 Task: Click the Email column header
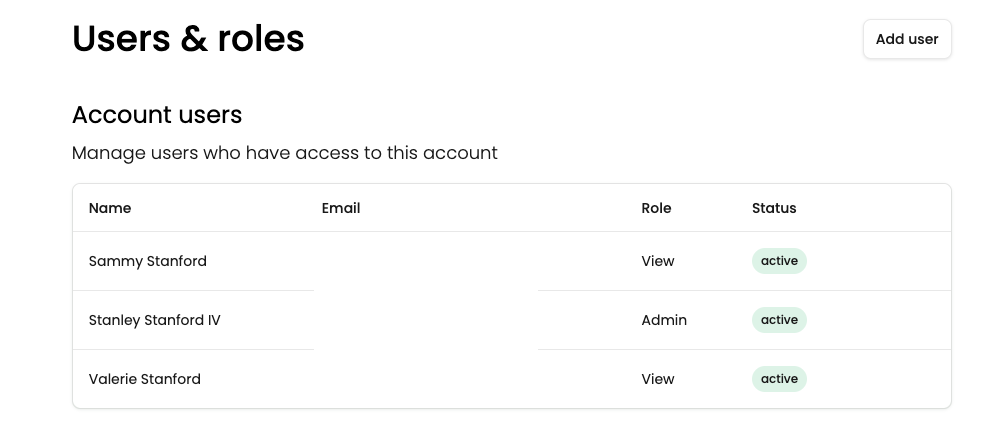click(x=341, y=208)
